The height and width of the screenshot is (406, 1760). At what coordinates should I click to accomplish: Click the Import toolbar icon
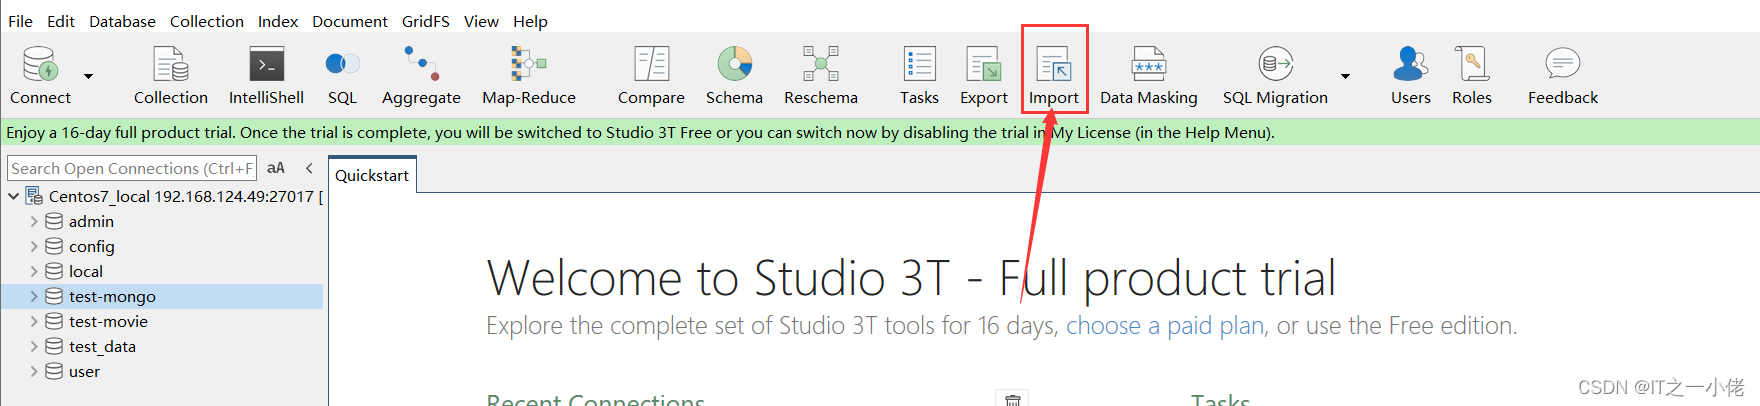pyautogui.click(x=1054, y=75)
